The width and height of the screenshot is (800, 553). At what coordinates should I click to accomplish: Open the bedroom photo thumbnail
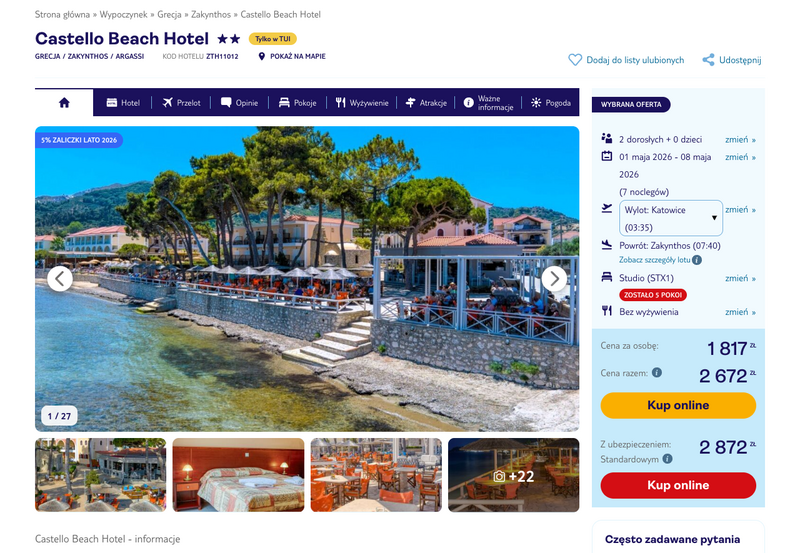pos(238,475)
